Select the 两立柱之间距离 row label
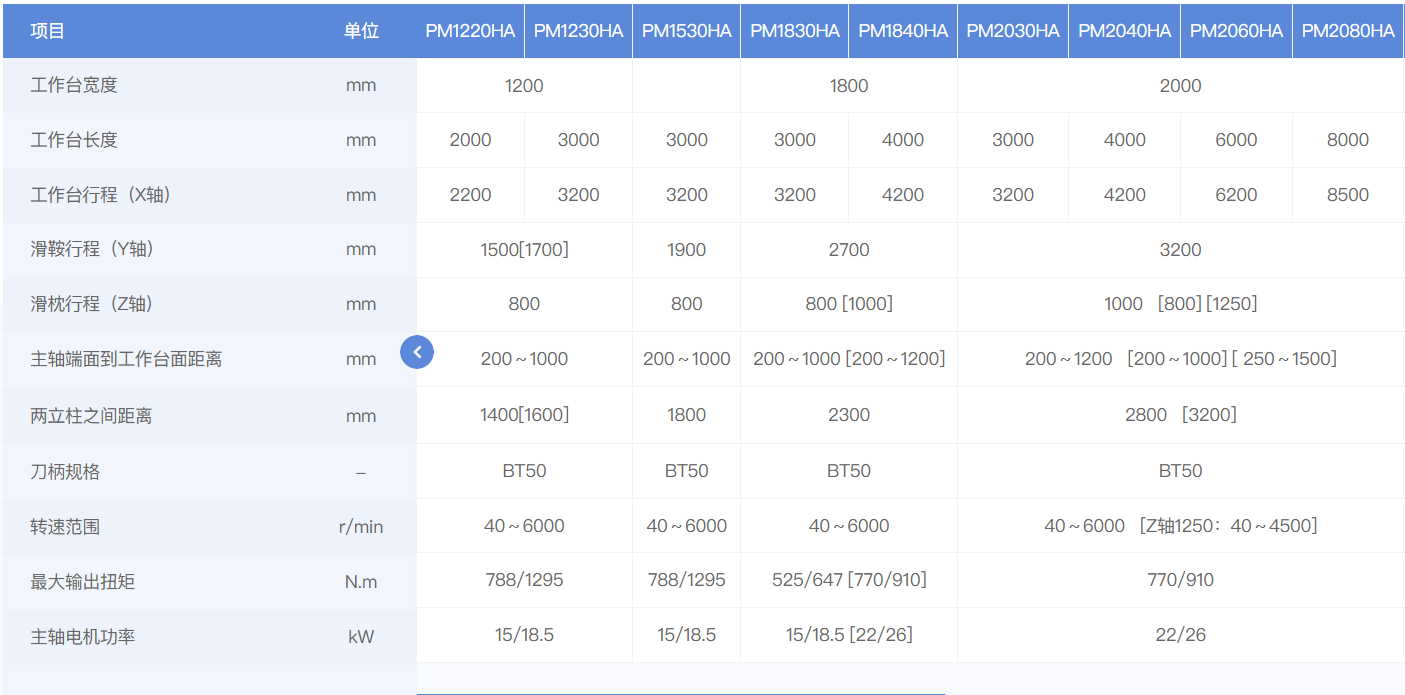 tap(91, 416)
